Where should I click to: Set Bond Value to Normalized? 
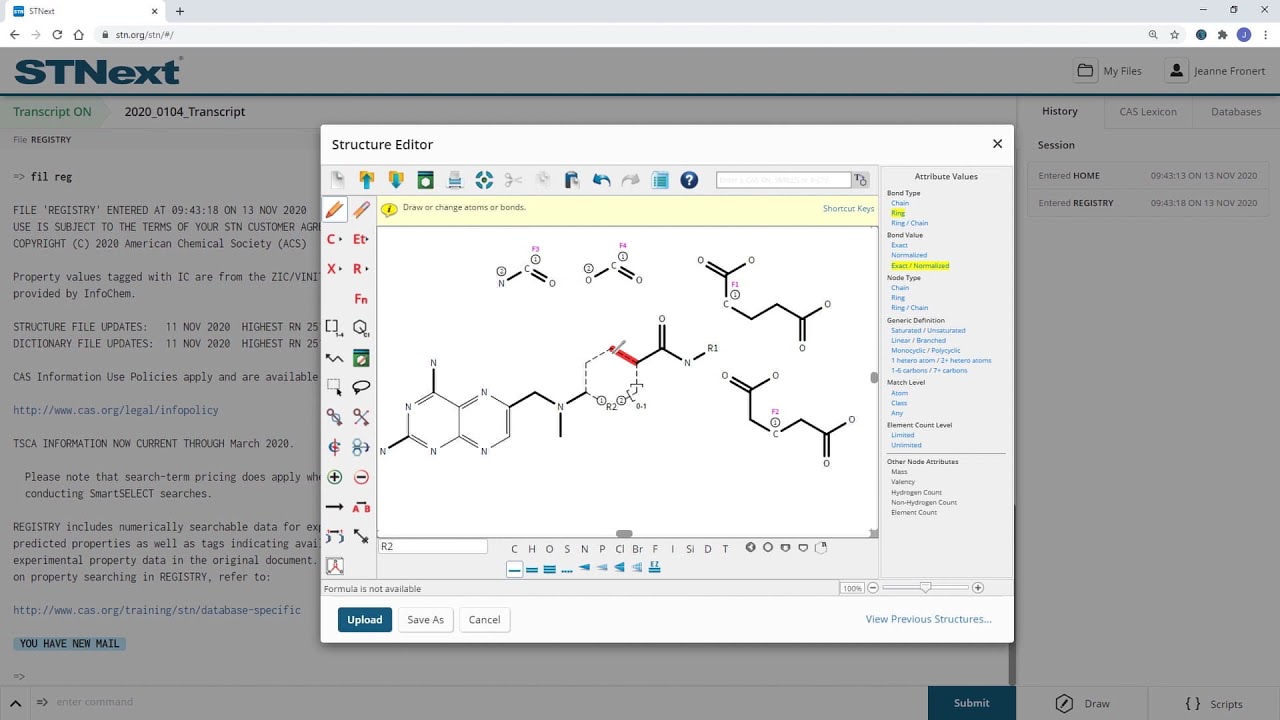[909, 255]
